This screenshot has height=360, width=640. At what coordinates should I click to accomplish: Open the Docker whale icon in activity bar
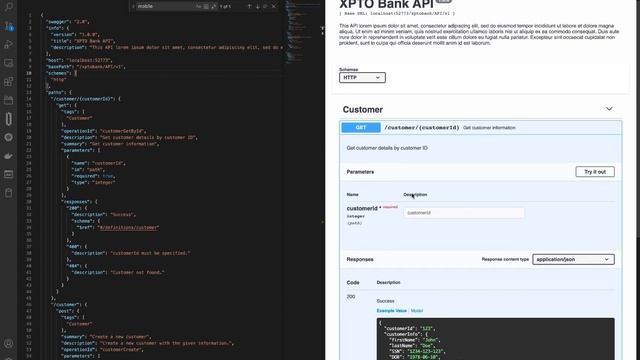click(x=9, y=156)
